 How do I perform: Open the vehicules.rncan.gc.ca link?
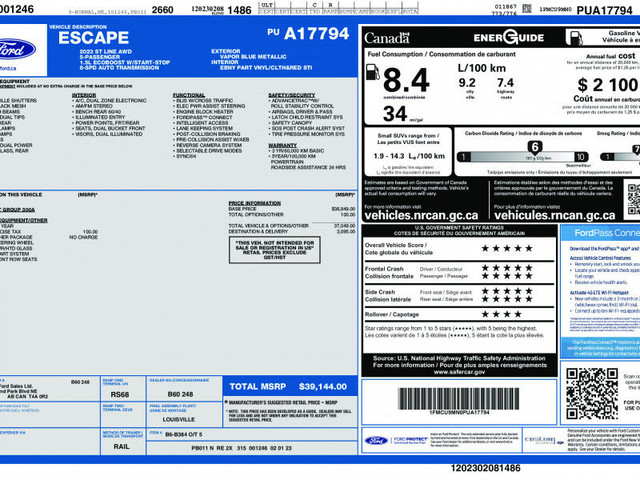[x=554, y=215]
